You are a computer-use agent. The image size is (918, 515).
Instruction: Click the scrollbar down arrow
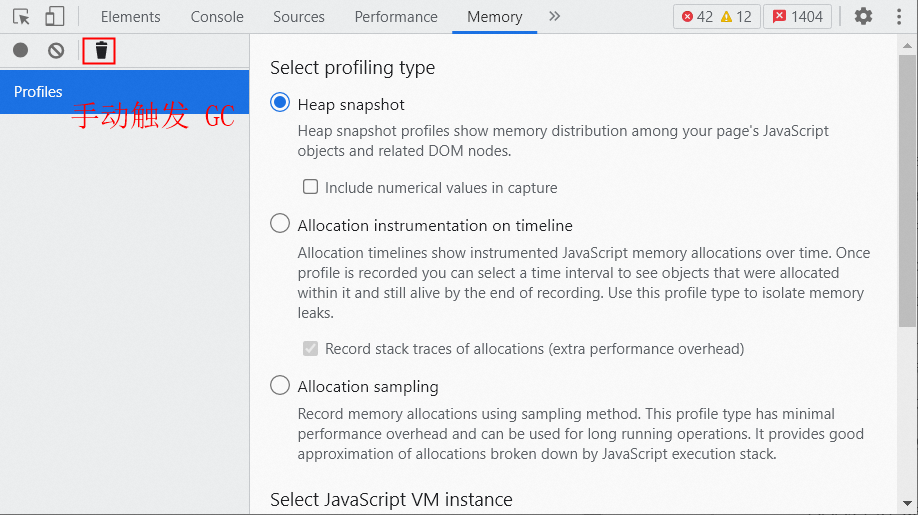907,503
